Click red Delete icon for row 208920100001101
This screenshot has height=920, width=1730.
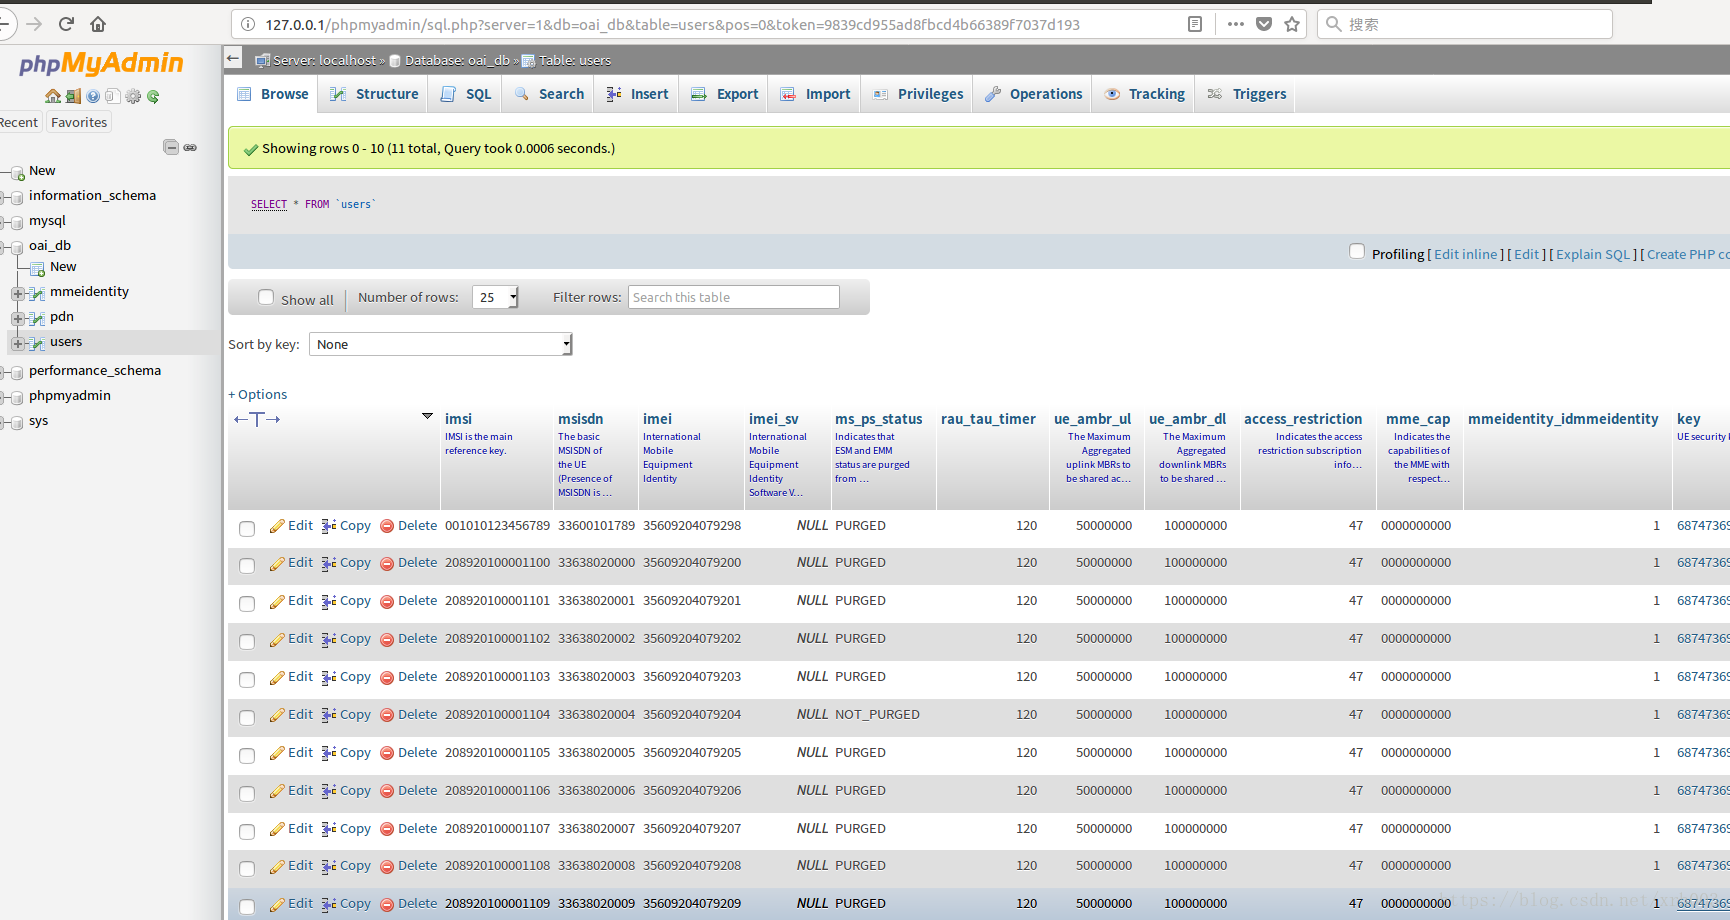tap(387, 601)
